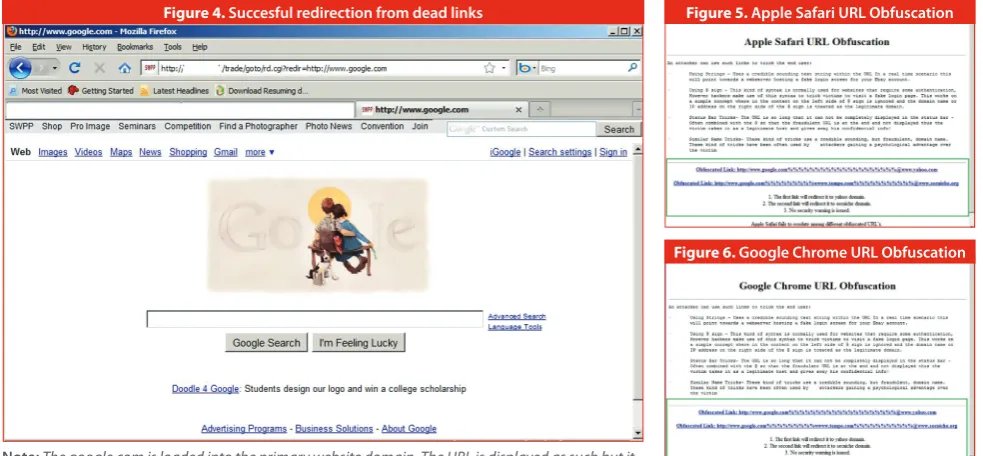Expand the Google more dropdown

[x=260, y=152]
